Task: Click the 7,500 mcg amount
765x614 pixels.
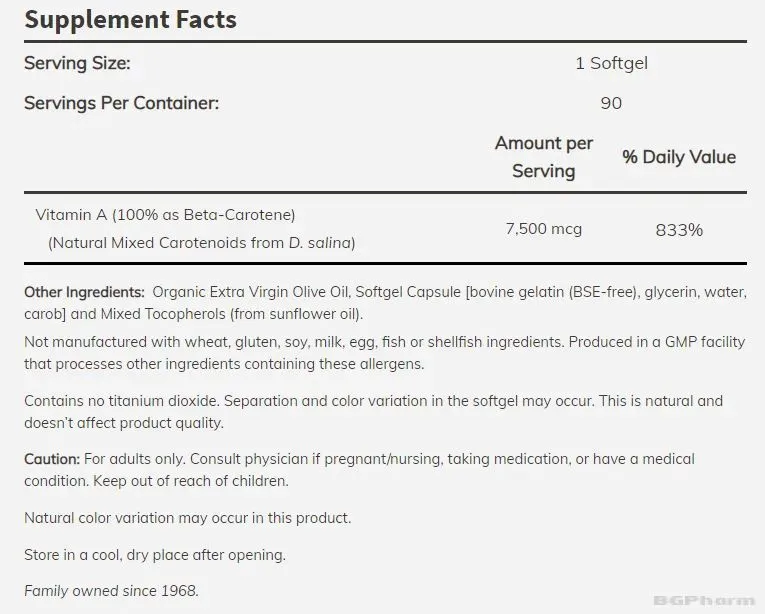Action: [x=544, y=228]
